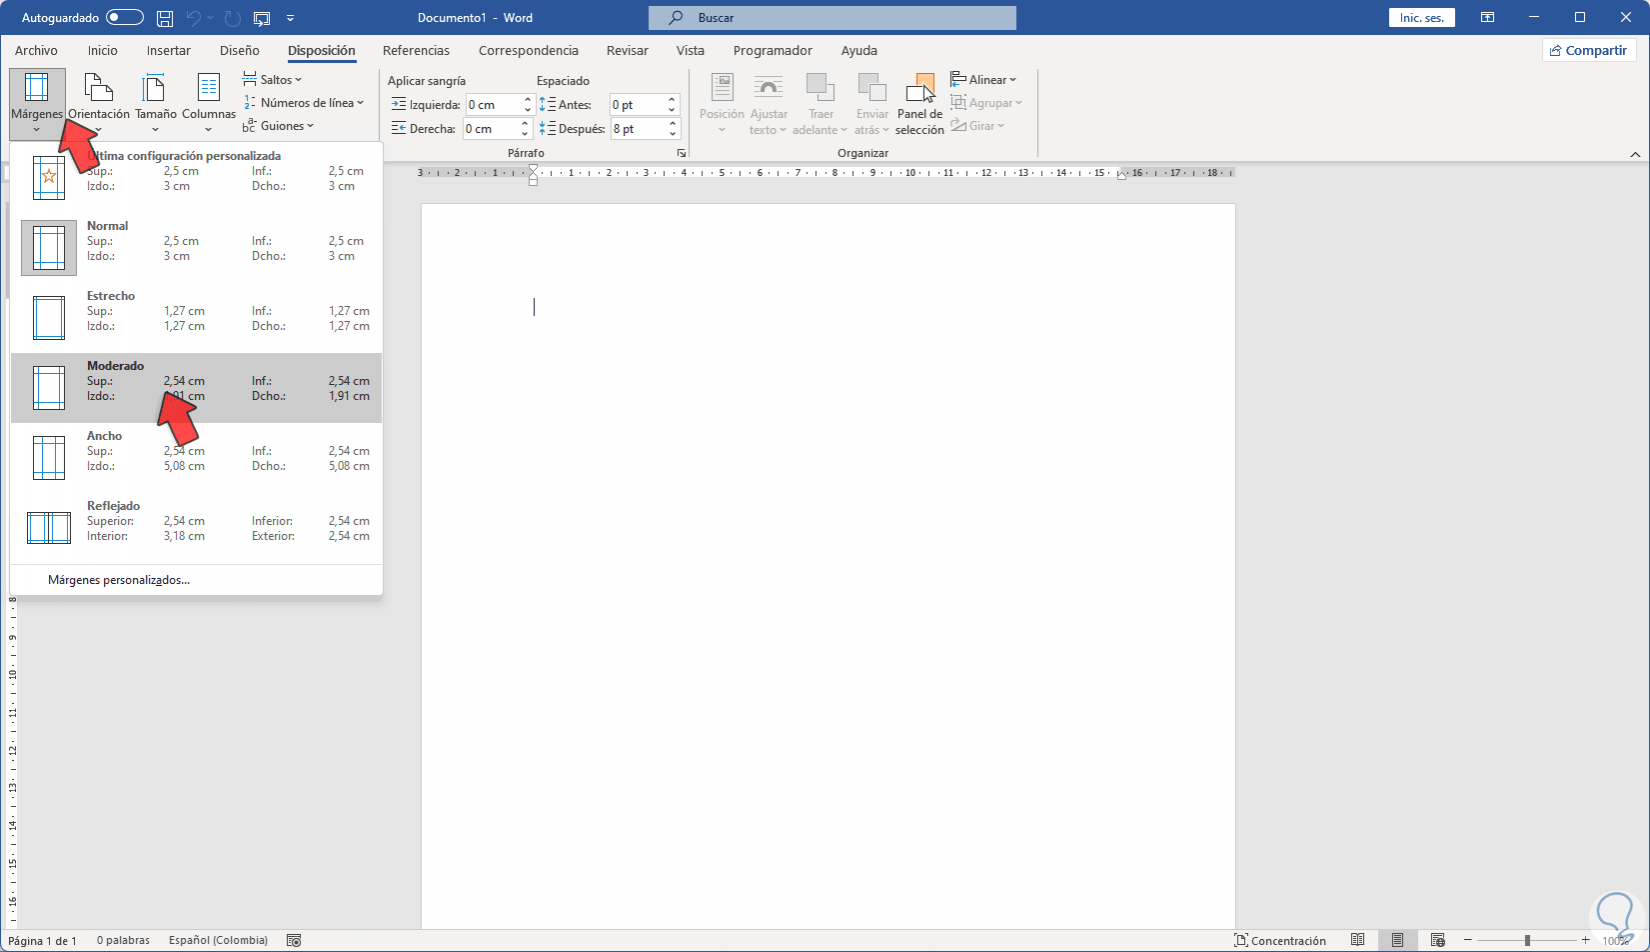
Task: Click the Inic. ses. sign-in button
Action: coord(1421,16)
